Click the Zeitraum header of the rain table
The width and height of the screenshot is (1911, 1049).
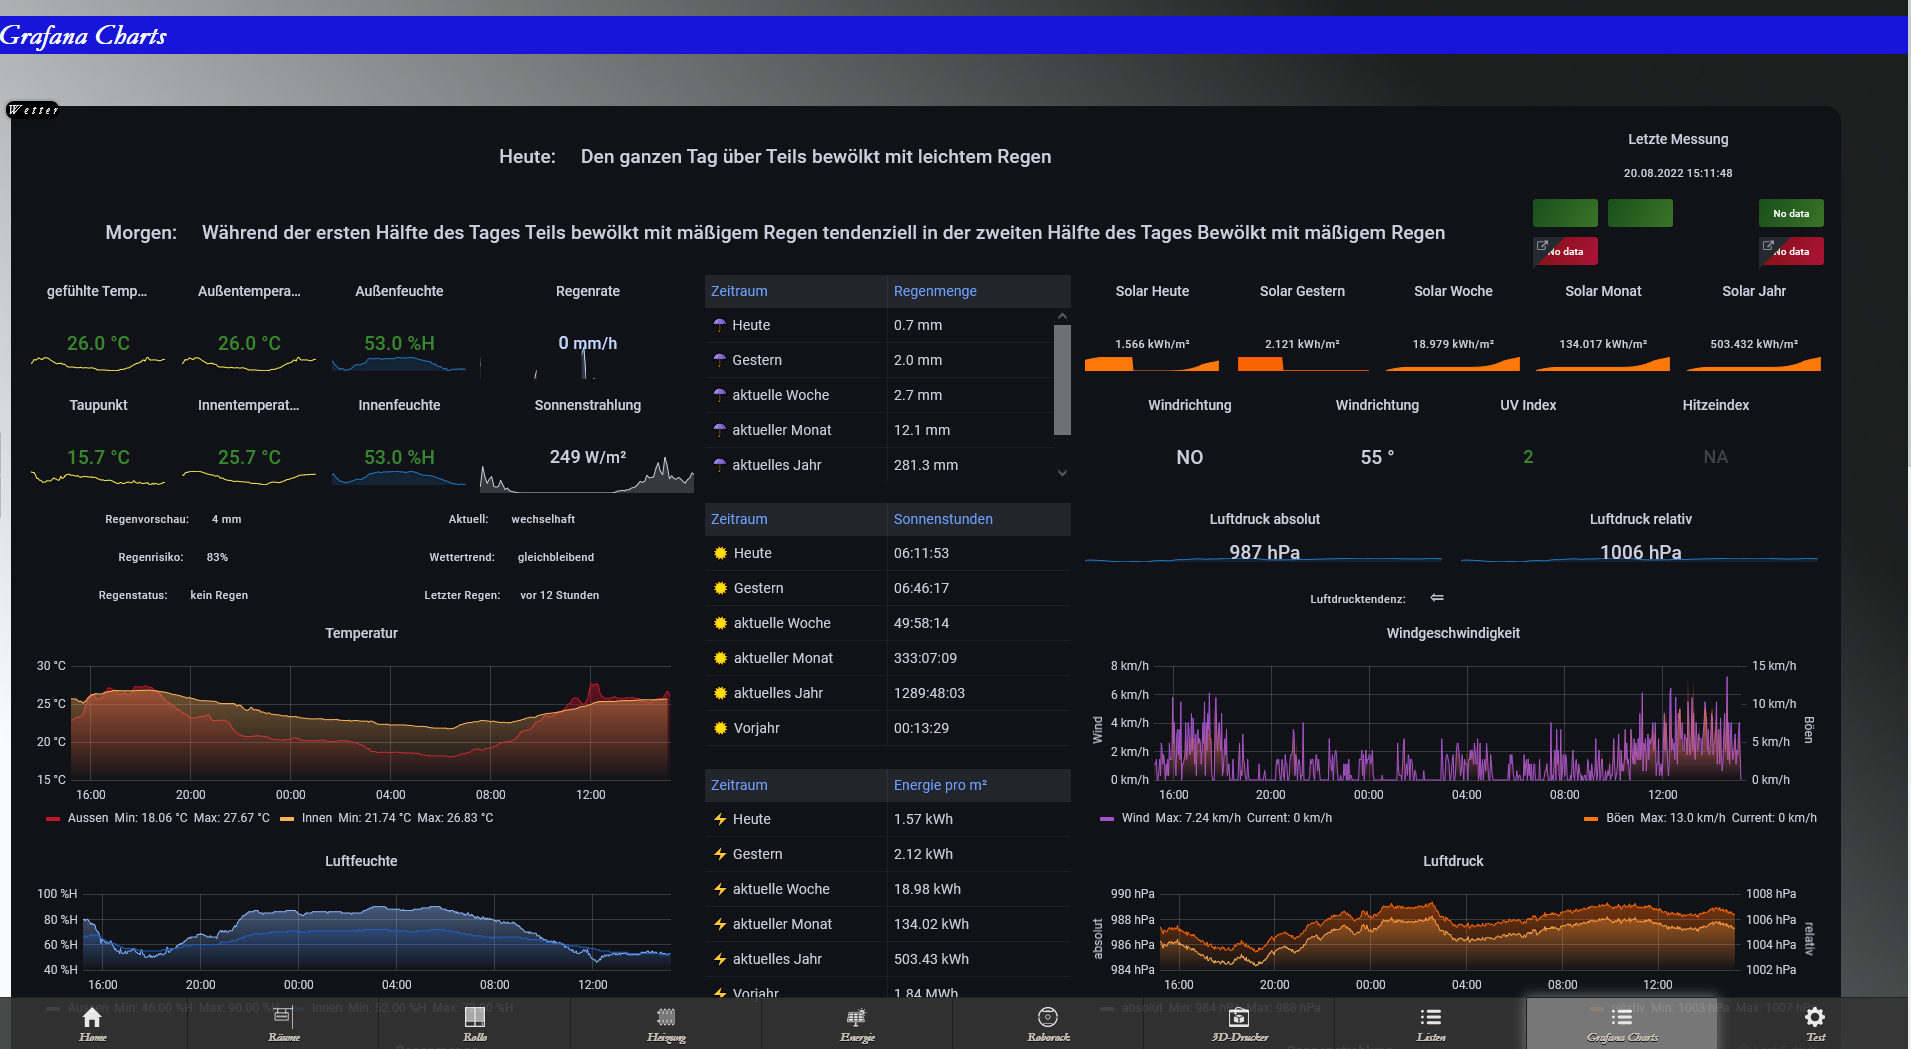coord(739,291)
